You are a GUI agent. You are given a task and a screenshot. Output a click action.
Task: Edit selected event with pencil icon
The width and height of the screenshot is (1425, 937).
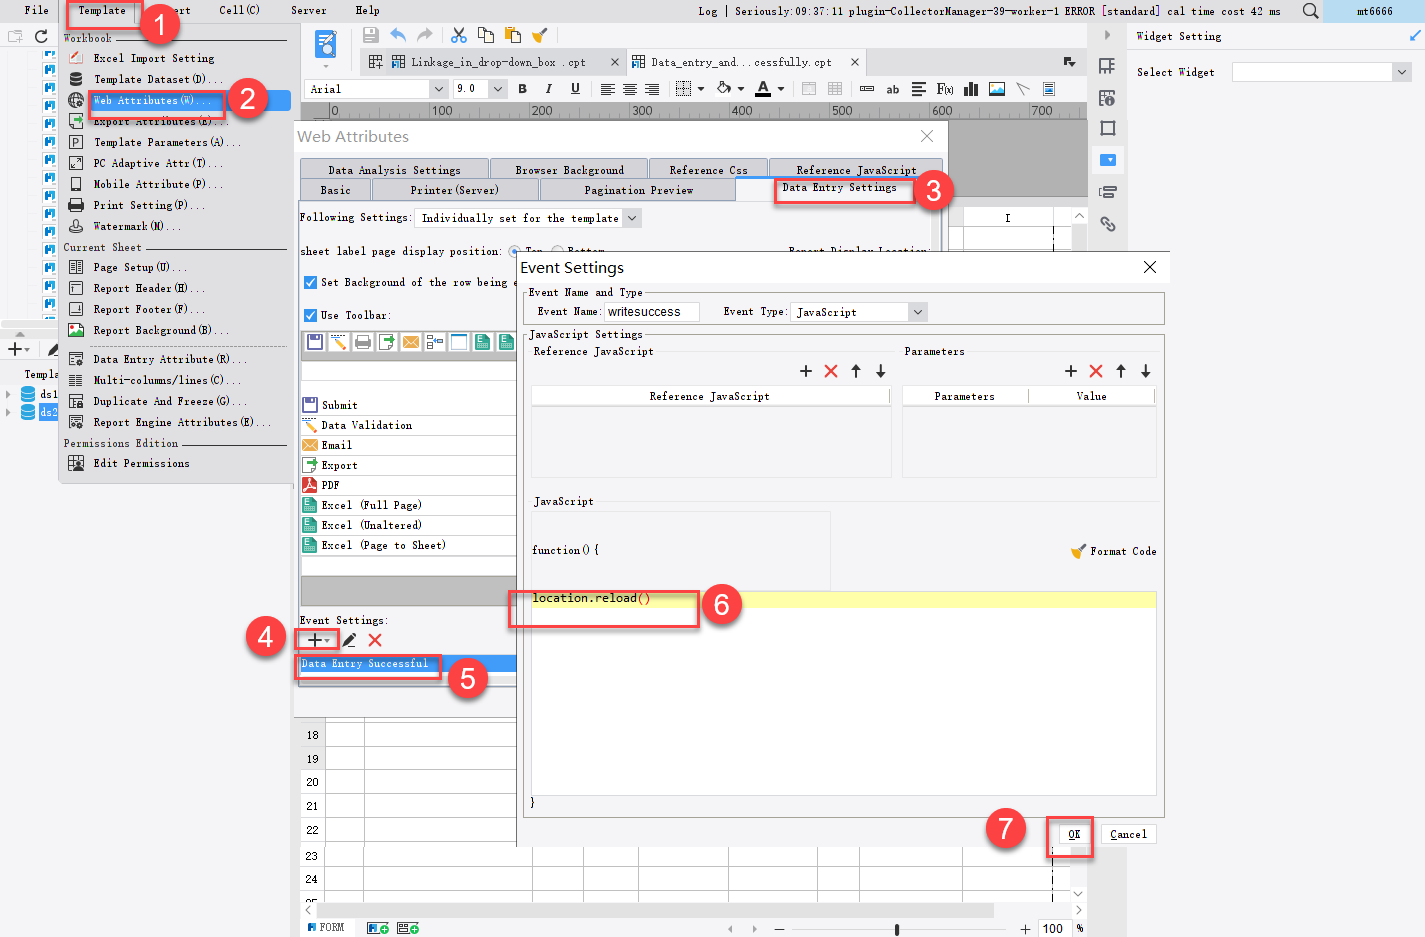(349, 640)
